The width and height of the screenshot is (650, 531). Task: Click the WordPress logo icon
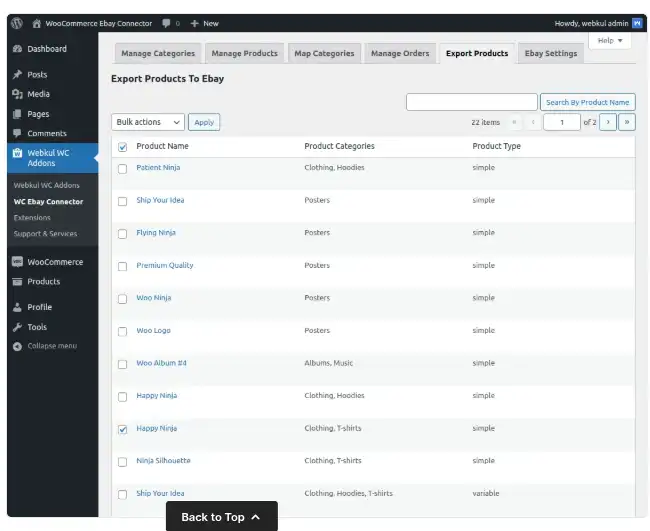pos(17,23)
